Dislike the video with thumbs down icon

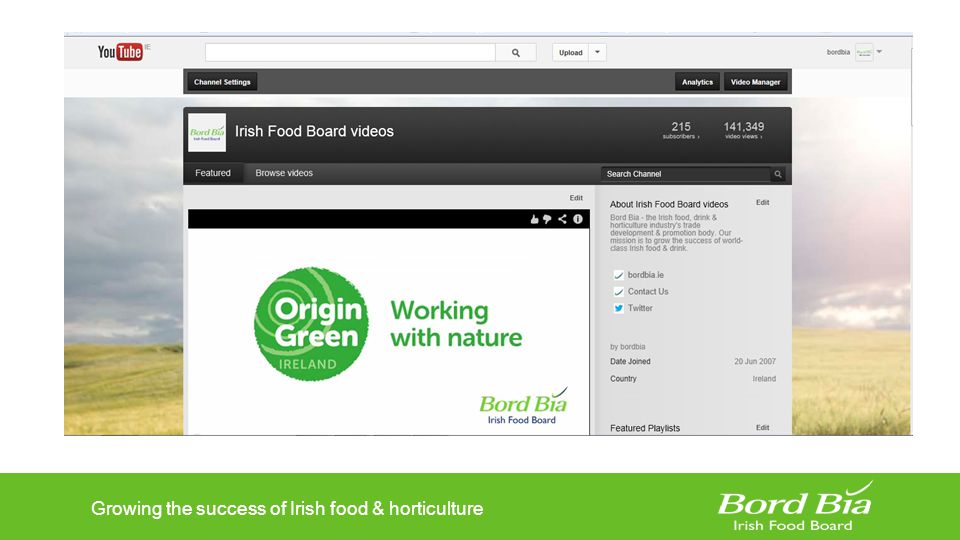tap(547, 219)
